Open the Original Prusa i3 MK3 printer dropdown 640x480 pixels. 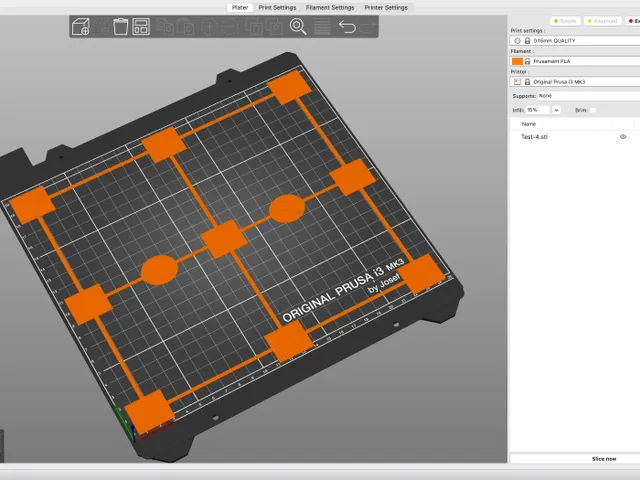pos(575,82)
